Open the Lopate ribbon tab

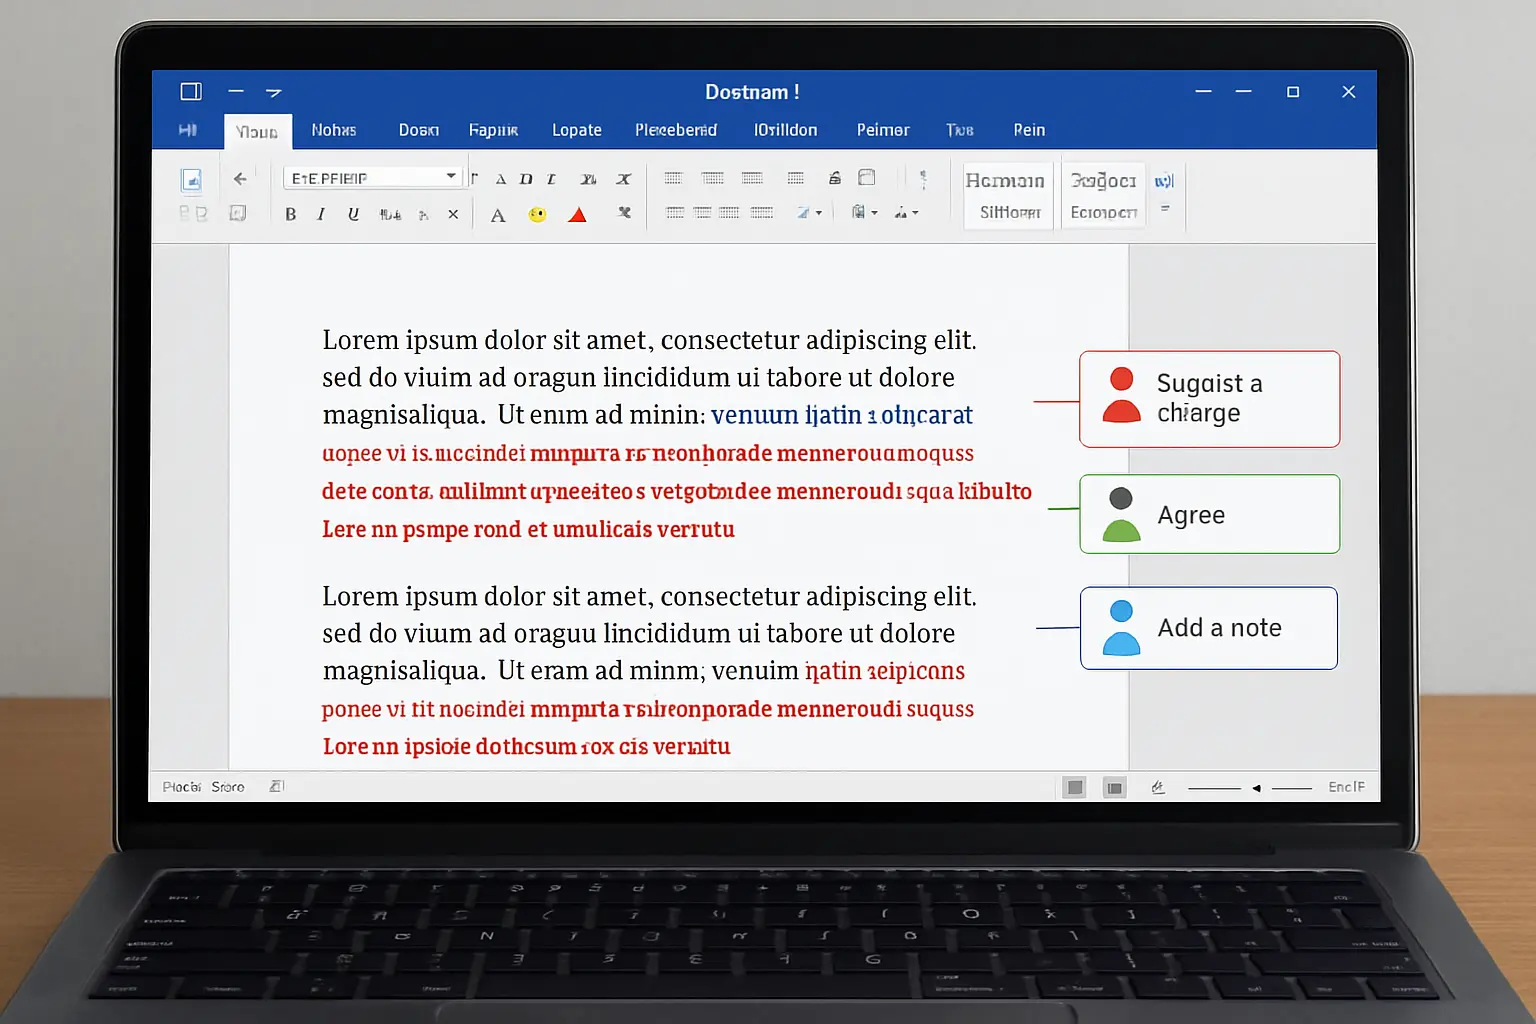(577, 130)
